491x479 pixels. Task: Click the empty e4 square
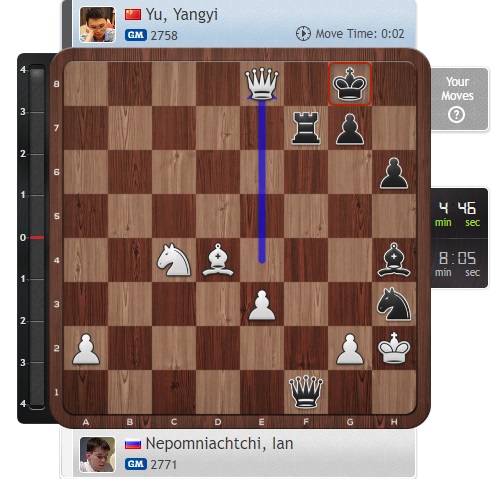click(262, 260)
